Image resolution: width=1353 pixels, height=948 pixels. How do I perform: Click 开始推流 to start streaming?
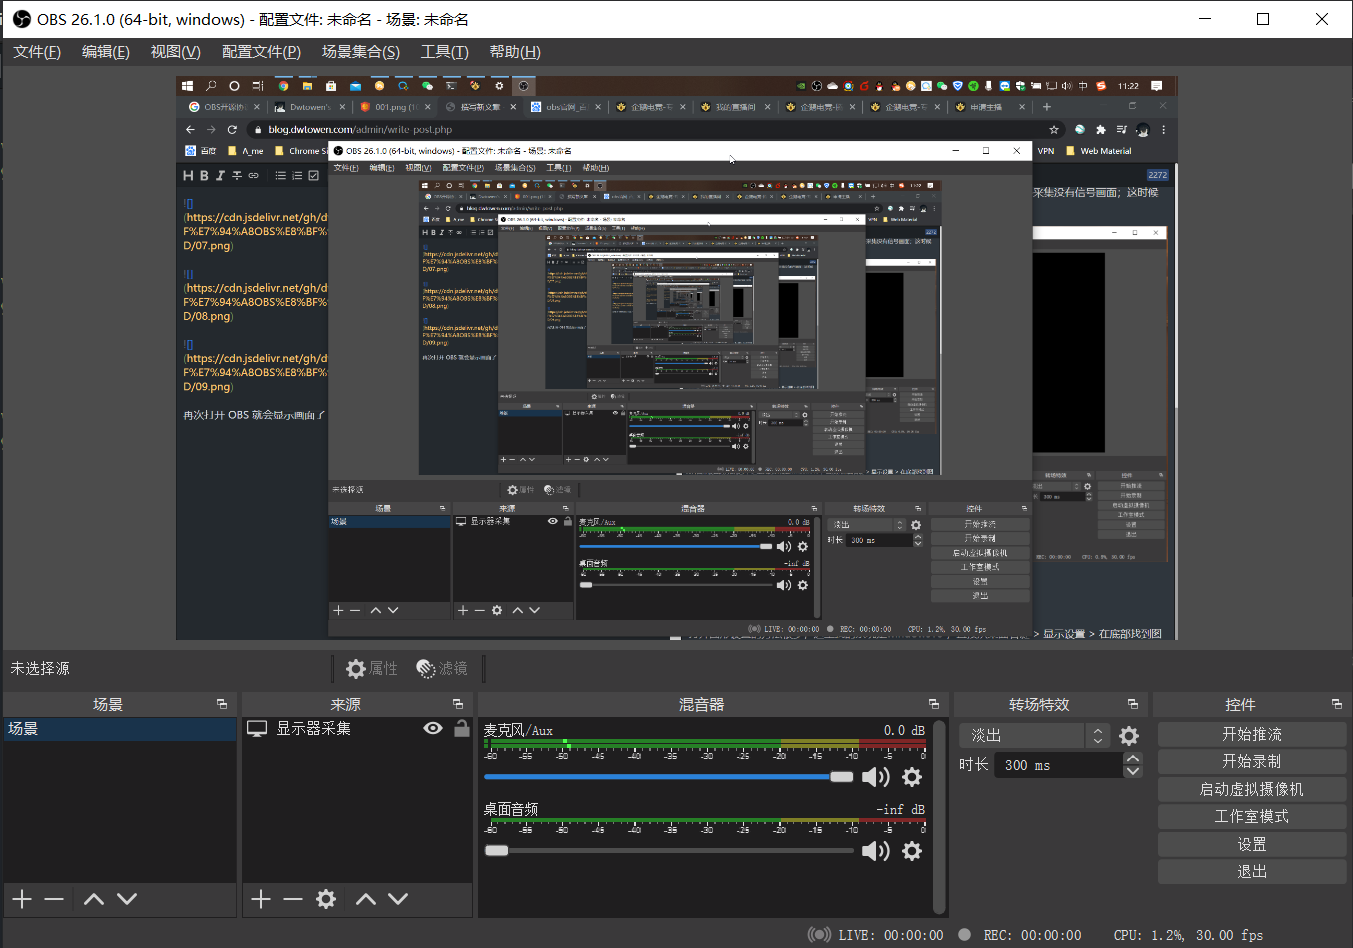[x=1252, y=734]
